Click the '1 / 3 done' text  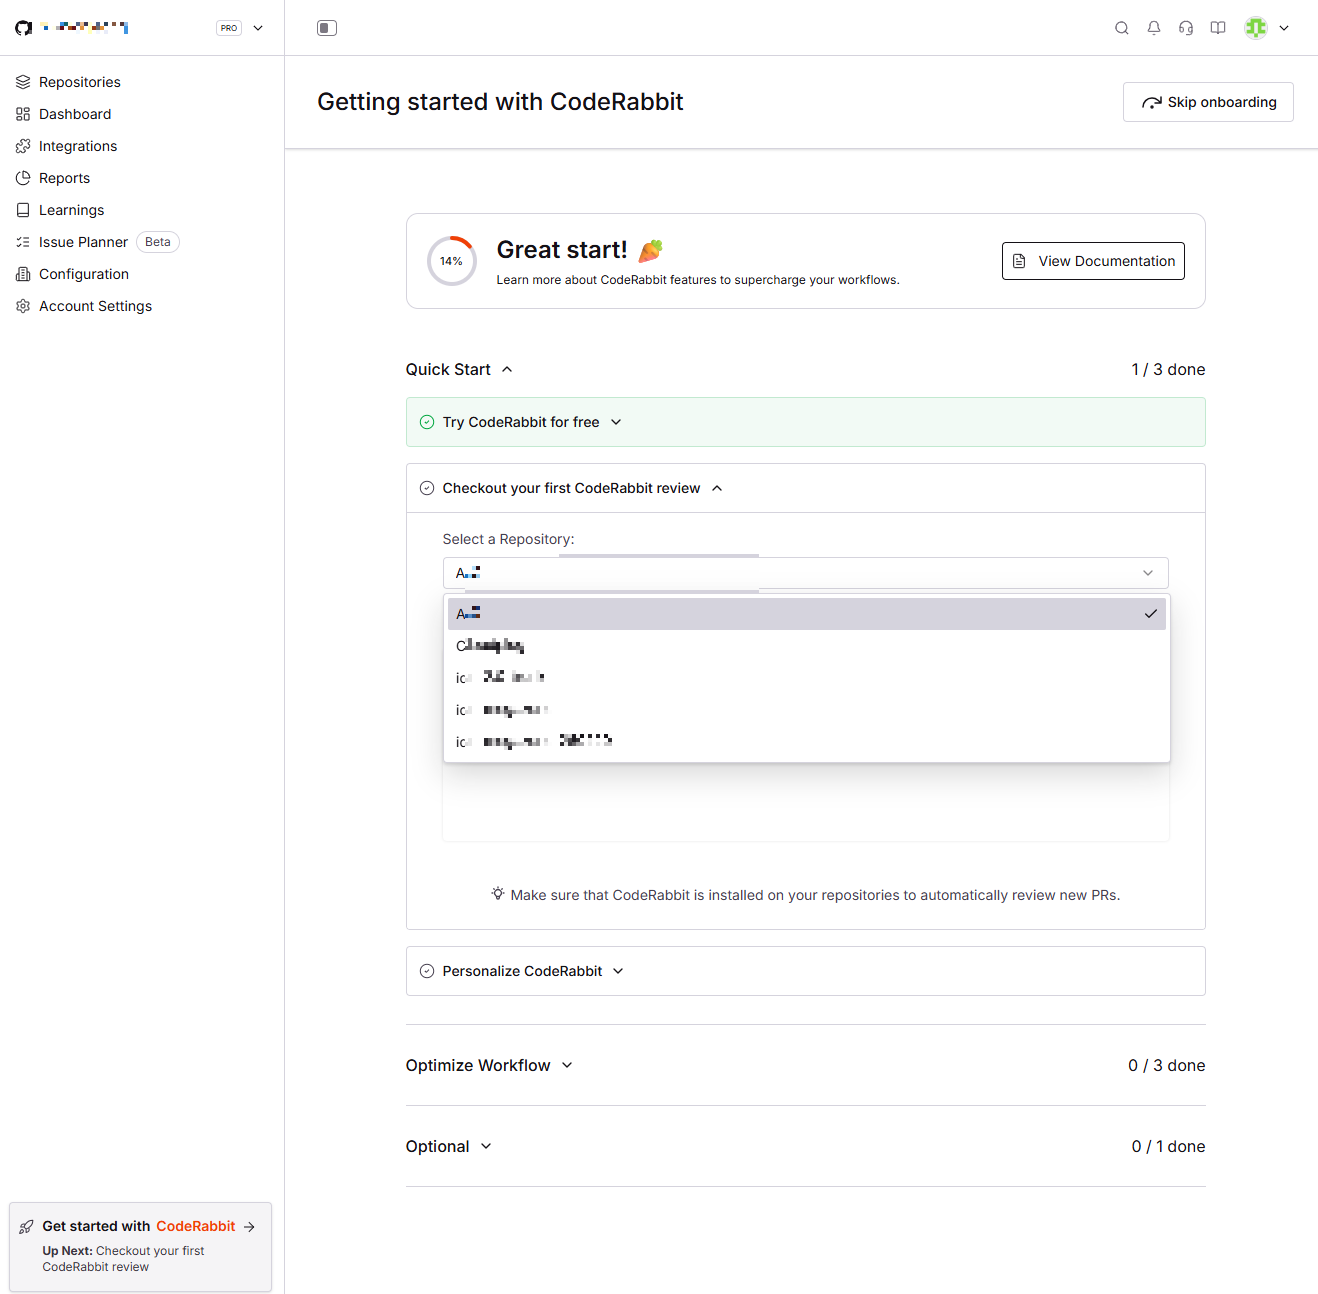pyautogui.click(x=1168, y=369)
